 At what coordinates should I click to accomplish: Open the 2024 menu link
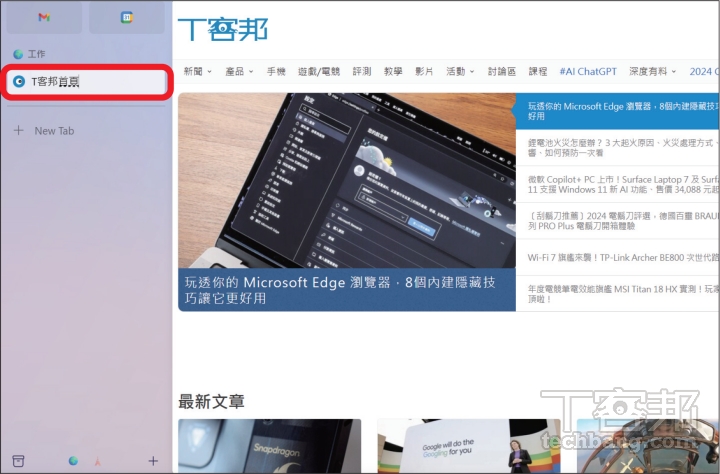(704, 72)
